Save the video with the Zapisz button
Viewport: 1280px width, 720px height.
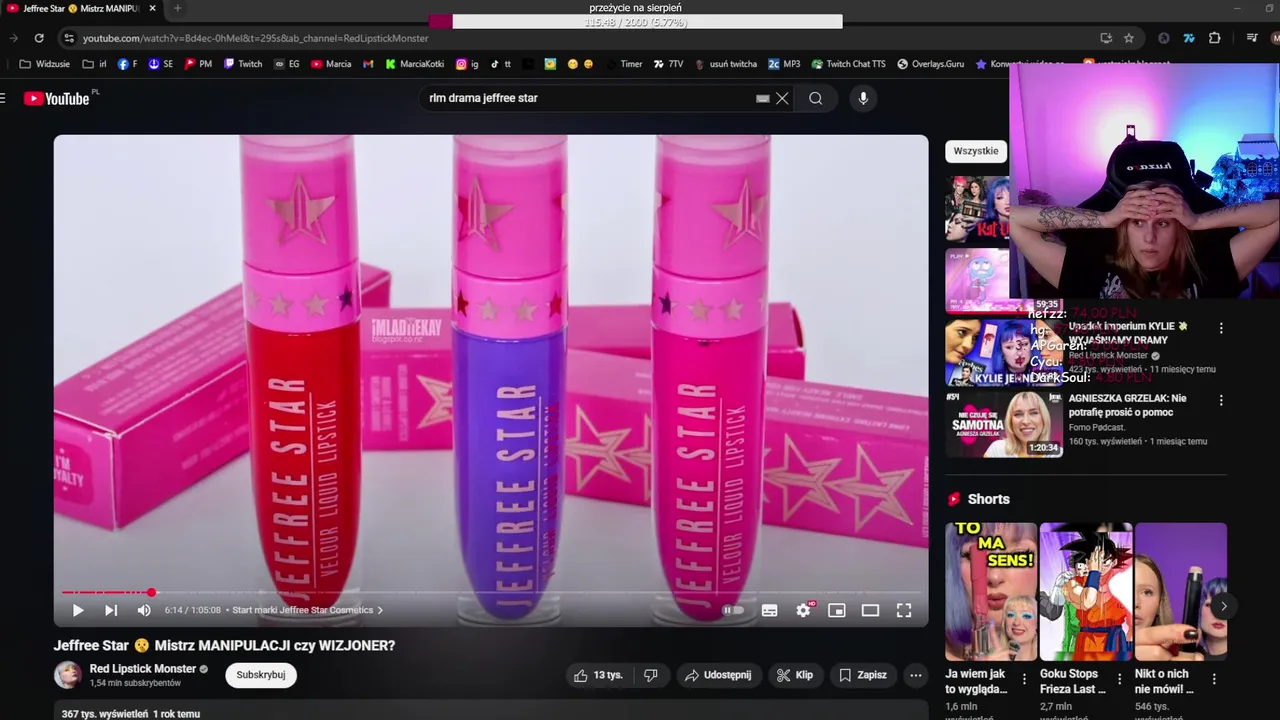pyautogui.click(x=863, y=675)
